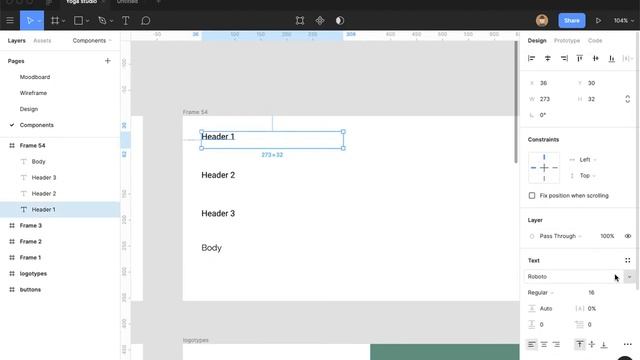The height and width of the screenshot is (360, 640).
Task: Switch to the Design tab
Action: click(x=537, y=40)
